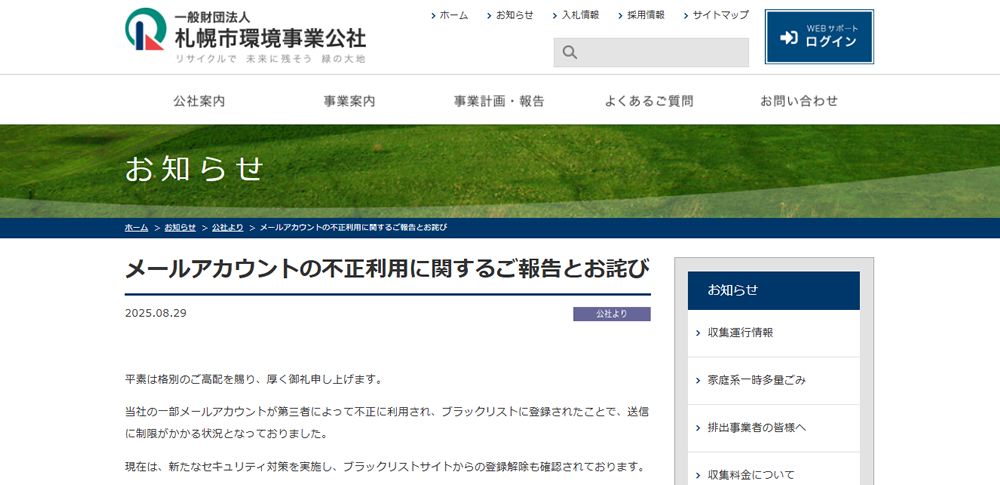
Task: Click the paragraph starting 当社の一部メールアカウント
Action: pos(388,422)
